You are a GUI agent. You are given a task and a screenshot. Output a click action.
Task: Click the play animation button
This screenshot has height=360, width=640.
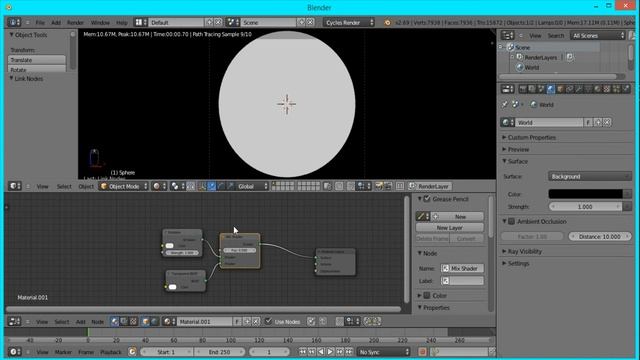click(x=330, y=352)
